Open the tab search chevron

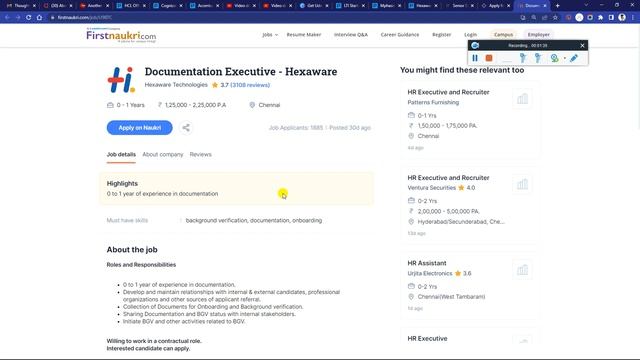(x=586, y=5)
